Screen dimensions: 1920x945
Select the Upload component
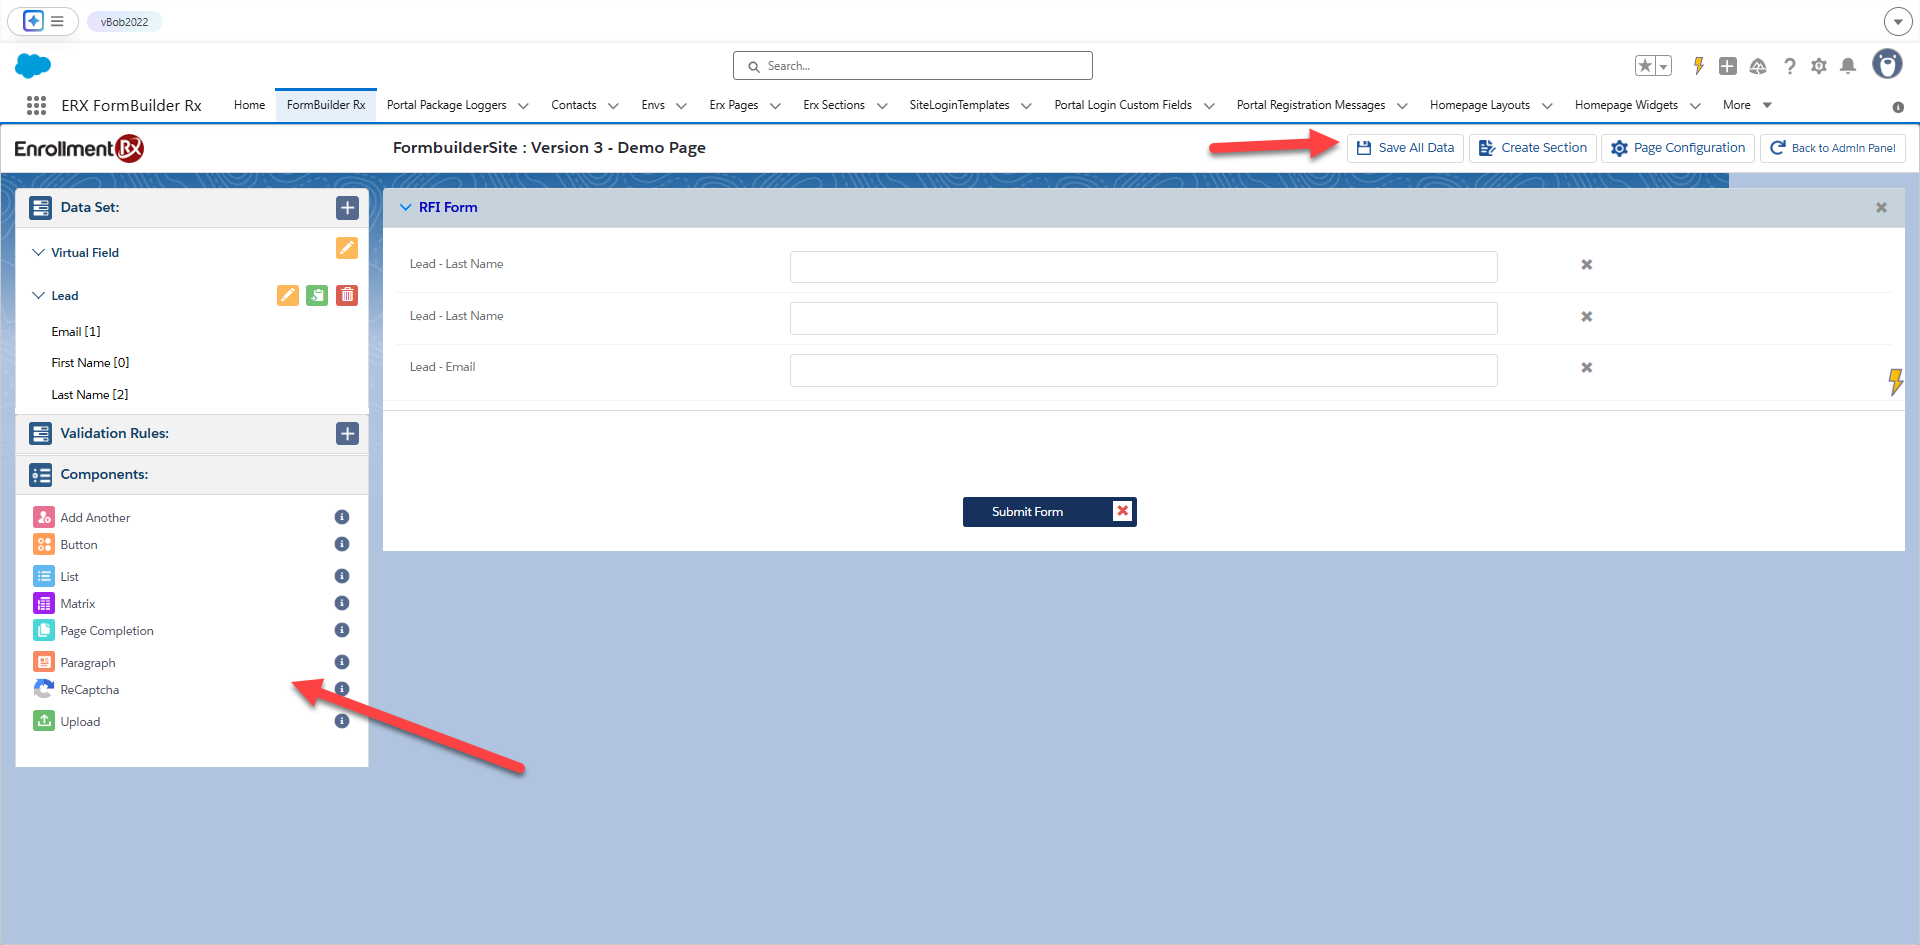tap(80, 722)
